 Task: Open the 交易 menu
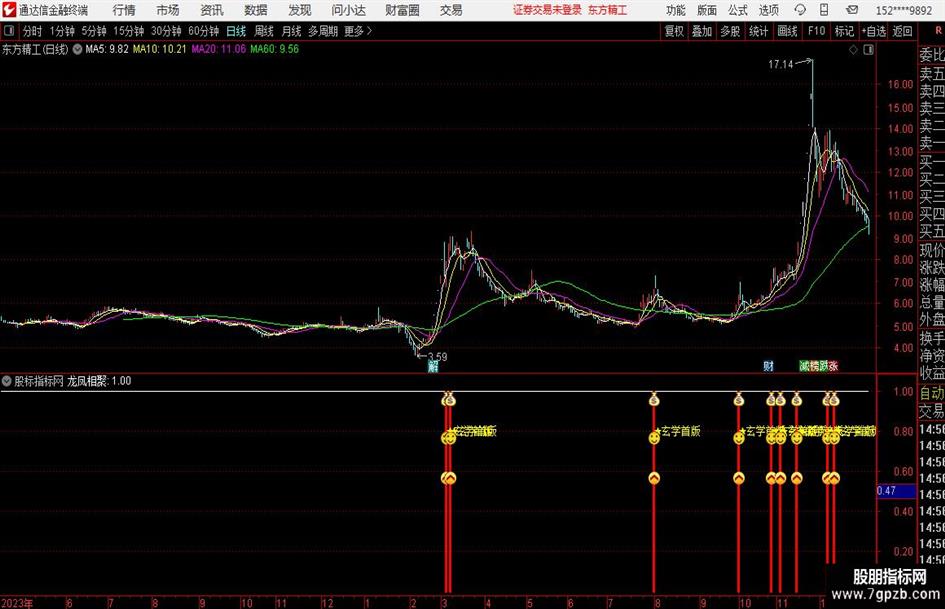tap(451, 10)
